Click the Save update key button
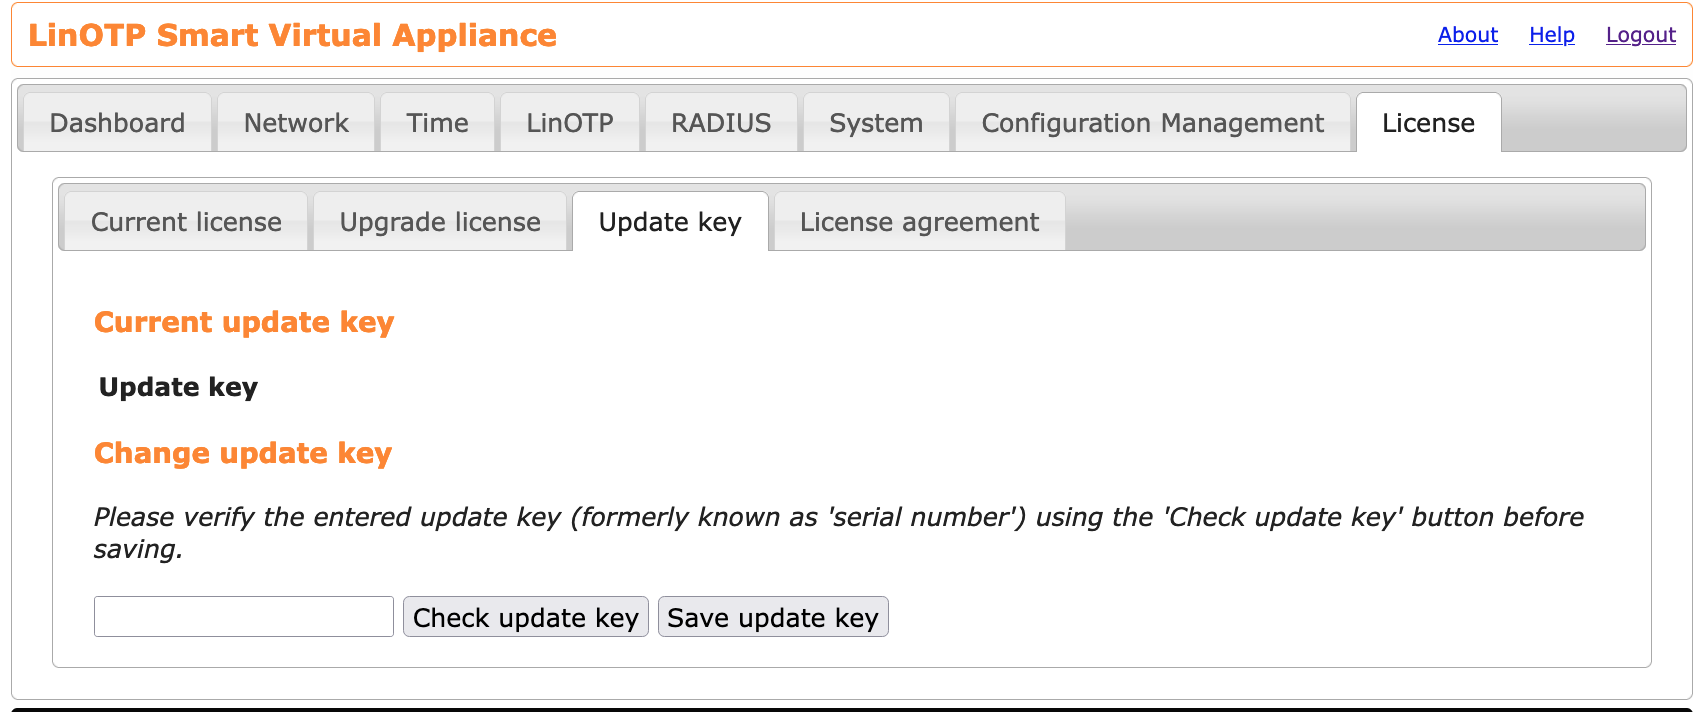This screenshot has height=712, width=1702. coord(773,617)
